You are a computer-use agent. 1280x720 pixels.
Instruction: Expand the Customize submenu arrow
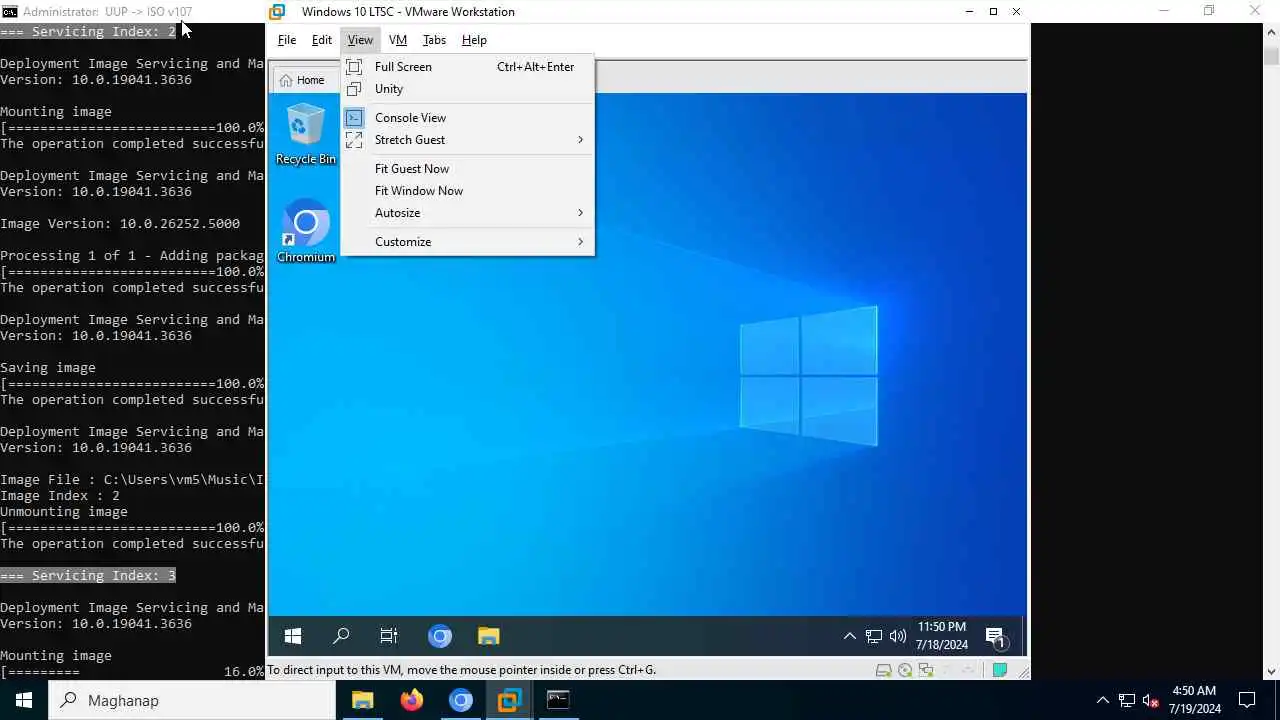[x=580, y=242]
